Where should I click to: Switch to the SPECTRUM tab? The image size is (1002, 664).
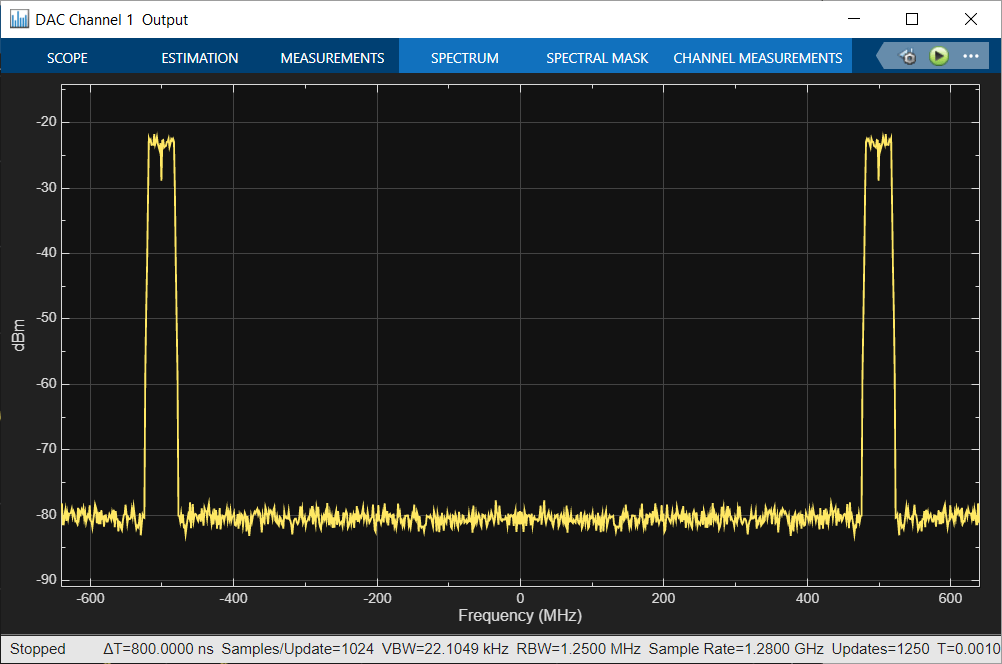pyautogui.click(x=464, y=58)
